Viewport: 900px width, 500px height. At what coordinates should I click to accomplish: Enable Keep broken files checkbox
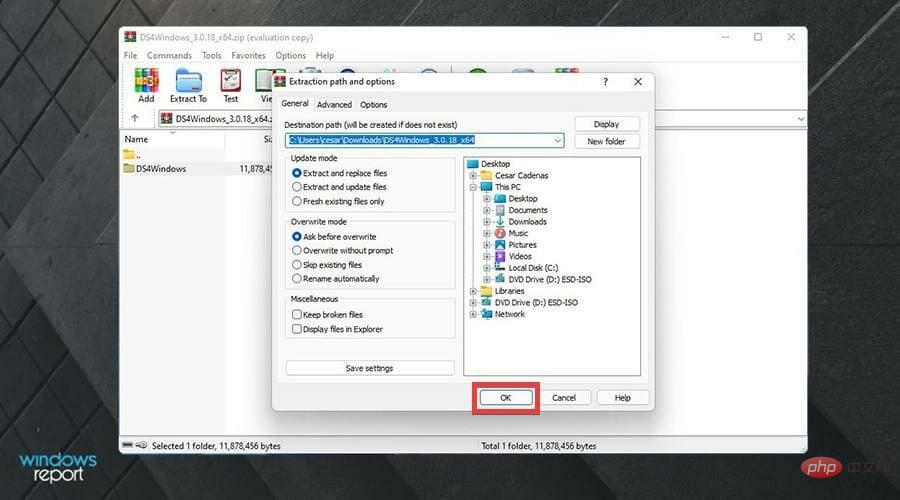(x=297, y=315)
